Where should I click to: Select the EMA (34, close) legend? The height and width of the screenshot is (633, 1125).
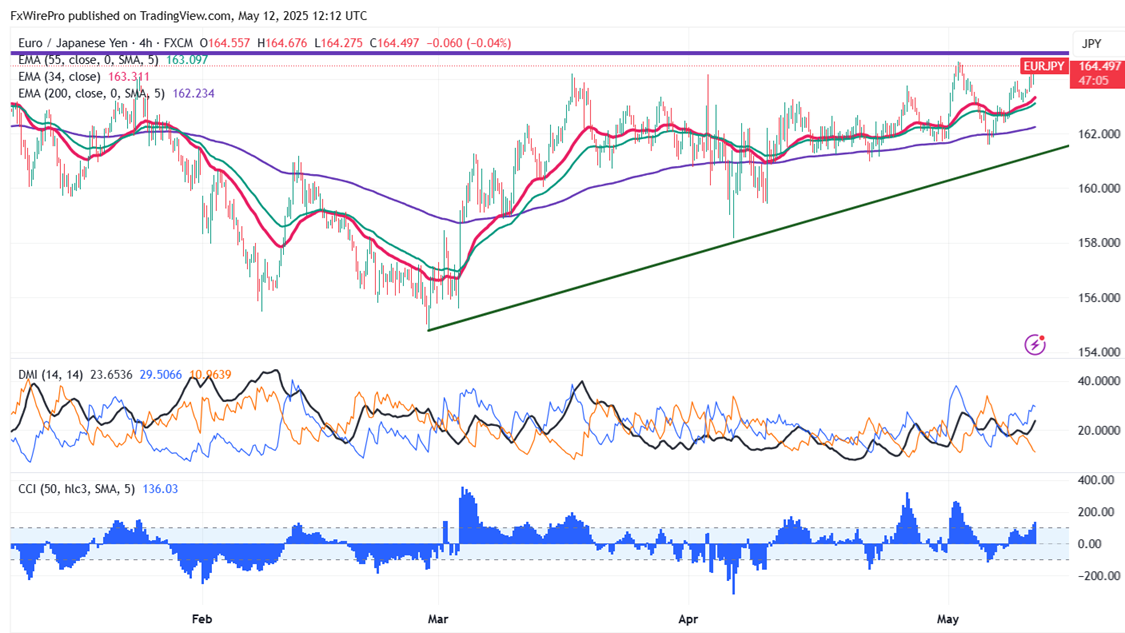click(59, 77)
